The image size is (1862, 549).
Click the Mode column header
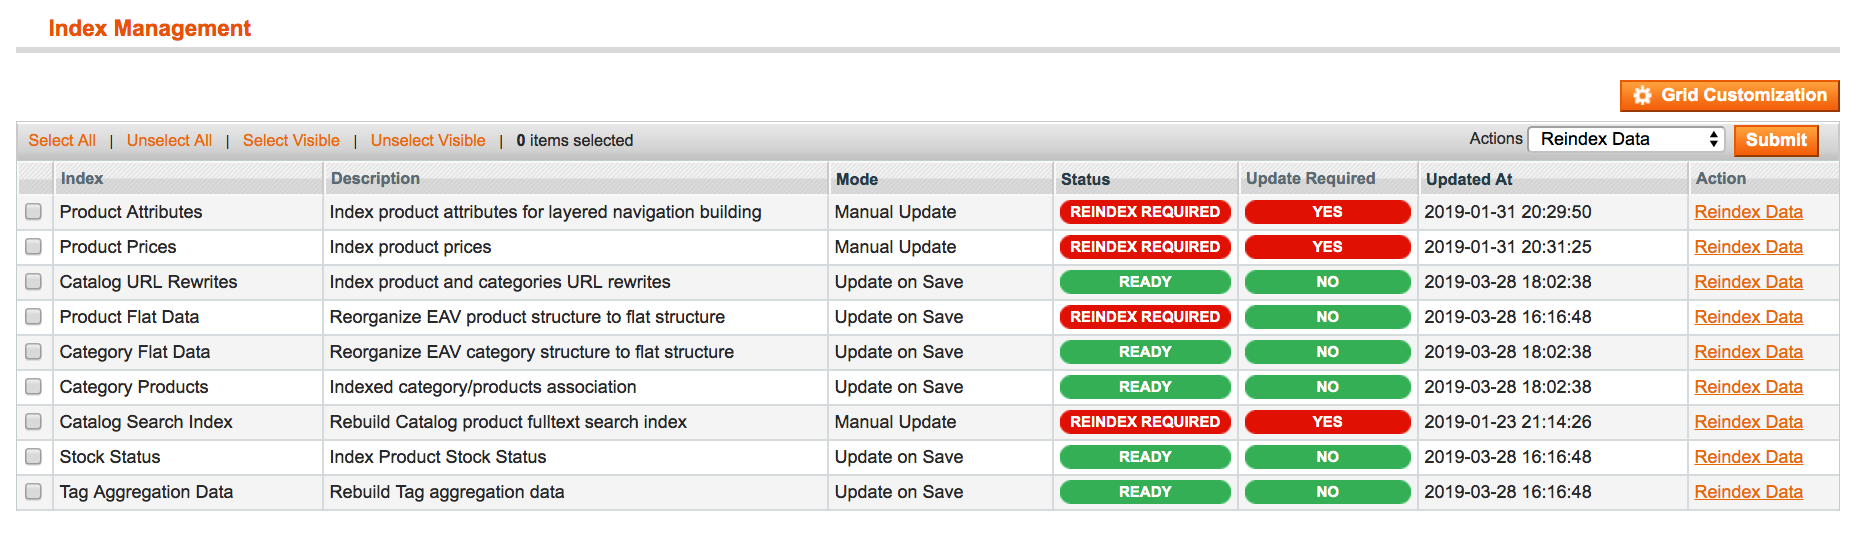857,180
